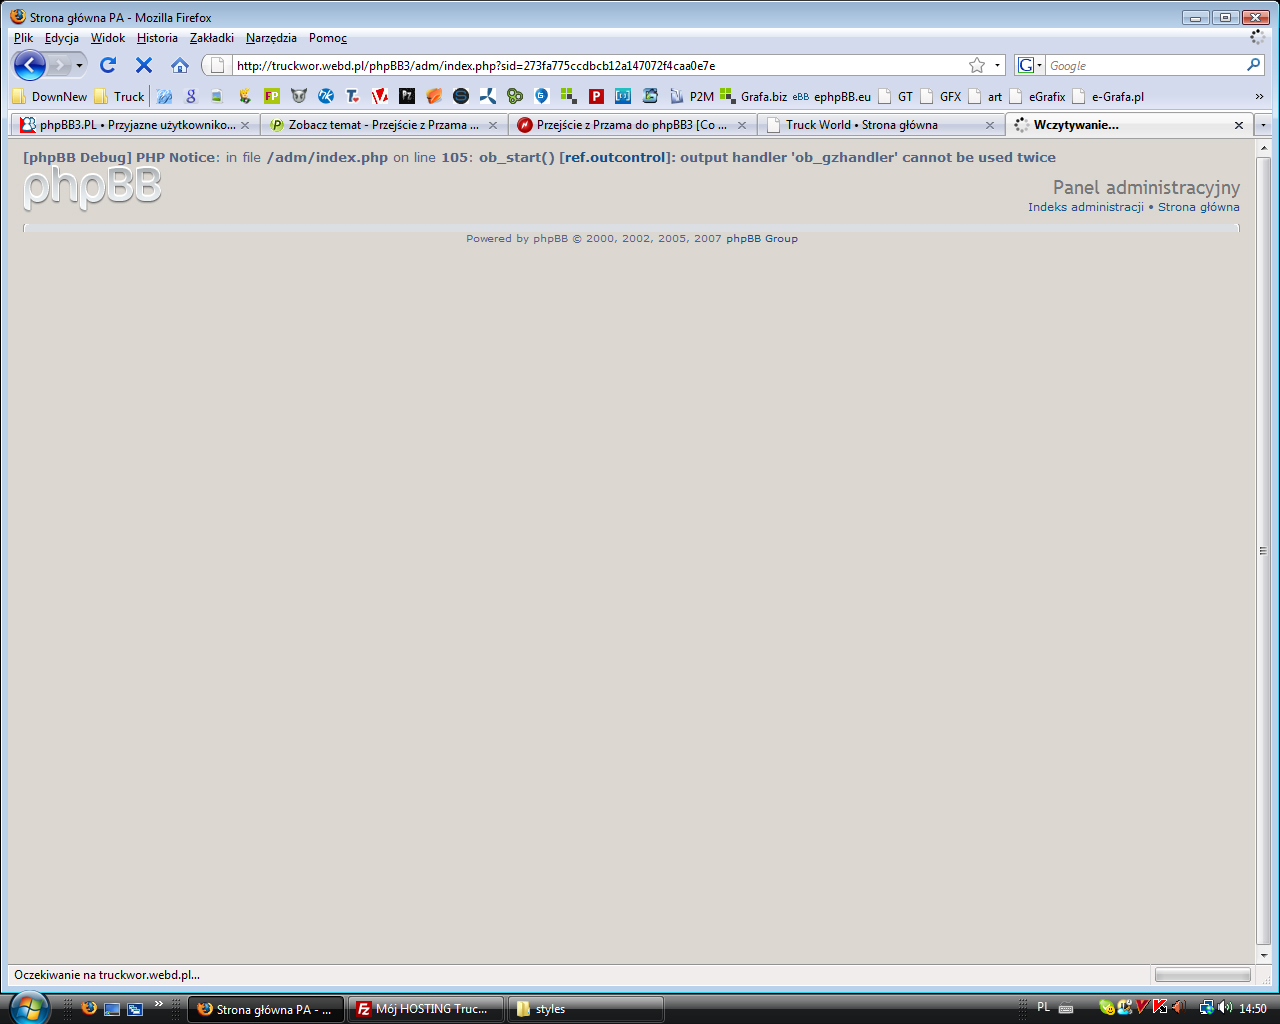This screenshot has width=1280, height=1024.
Task: Click the browser Back arrow button
Action: [x=29, y=66]
